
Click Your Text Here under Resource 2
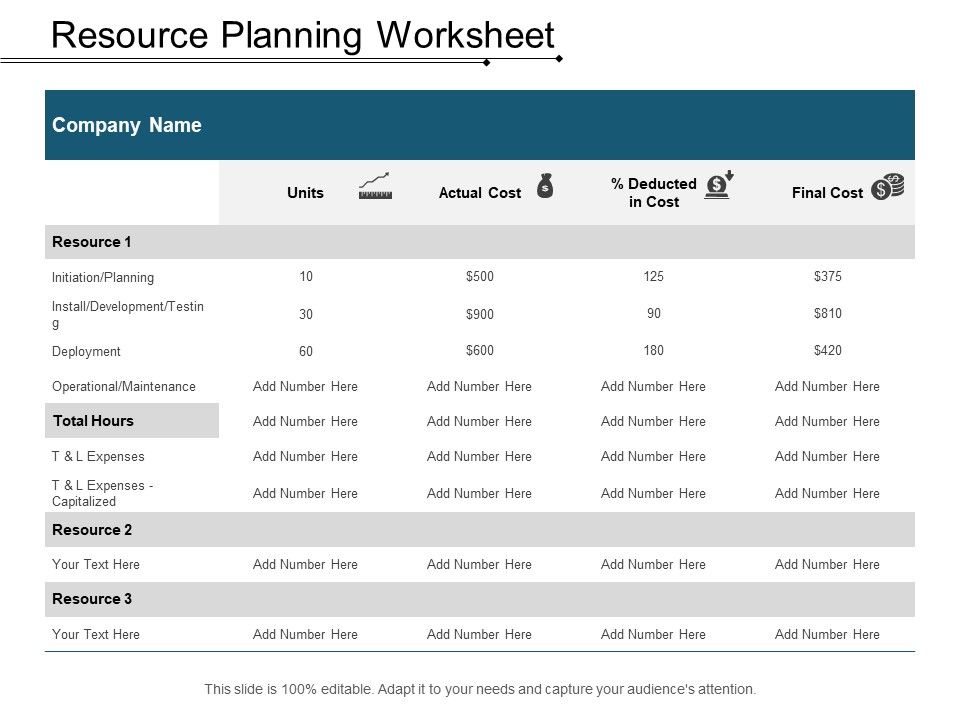tap(96, 564)
